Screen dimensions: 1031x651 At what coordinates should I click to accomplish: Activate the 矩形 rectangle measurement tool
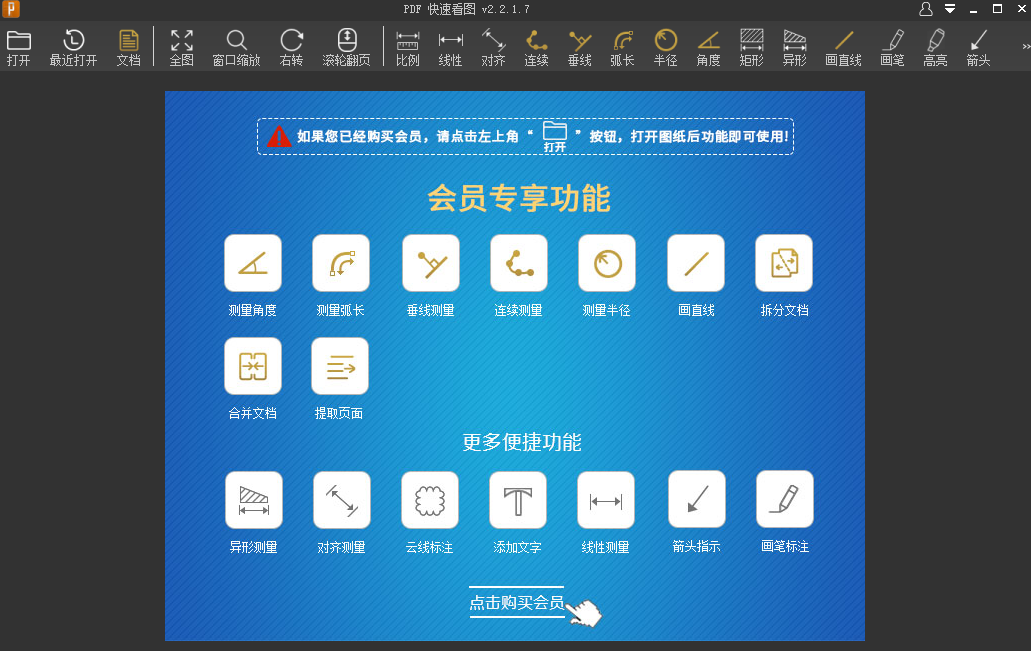tap(751, 47)
